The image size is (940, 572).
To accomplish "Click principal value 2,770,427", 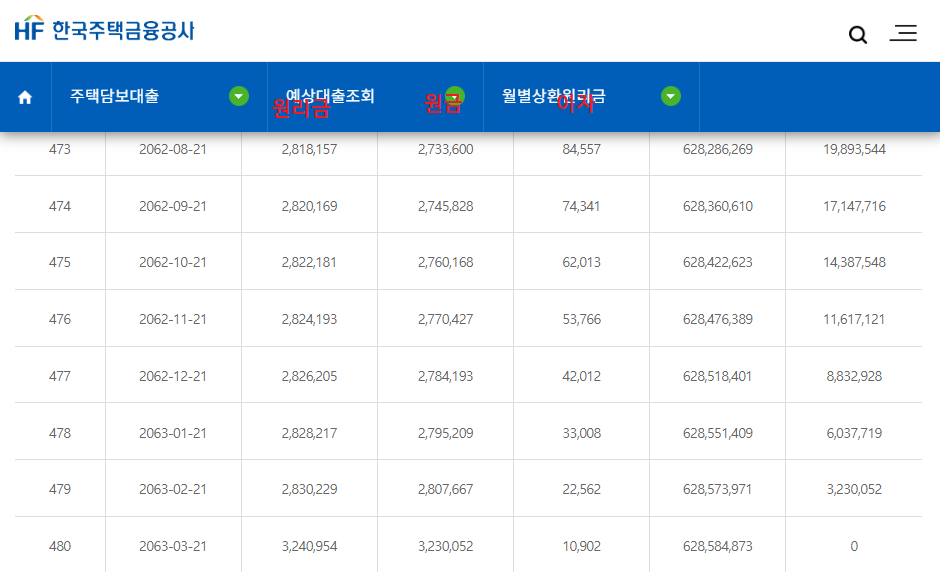I will coord(445,319).
